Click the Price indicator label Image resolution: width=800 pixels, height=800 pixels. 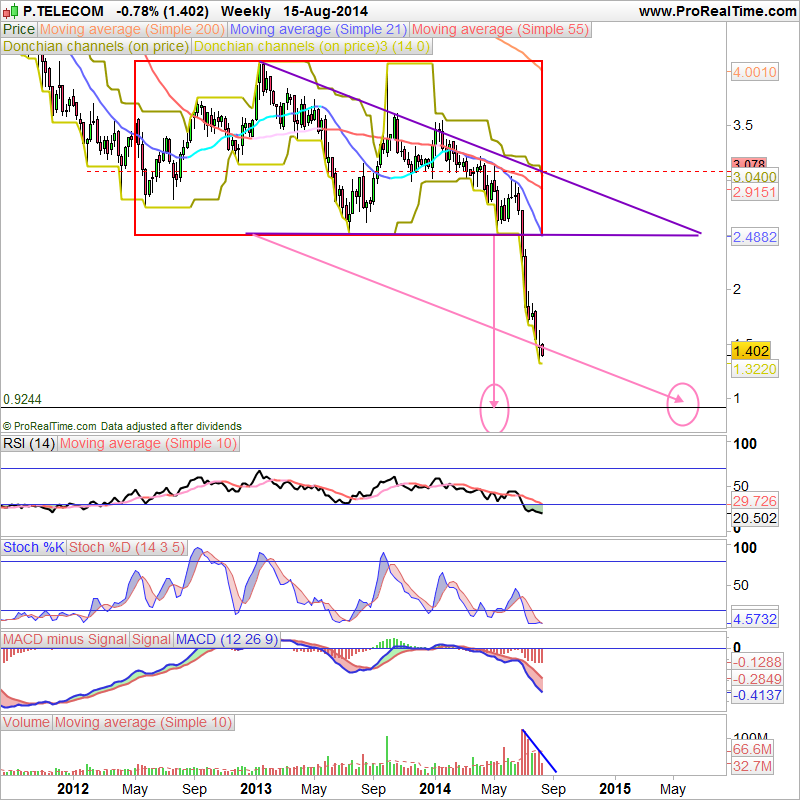point(19,30)
